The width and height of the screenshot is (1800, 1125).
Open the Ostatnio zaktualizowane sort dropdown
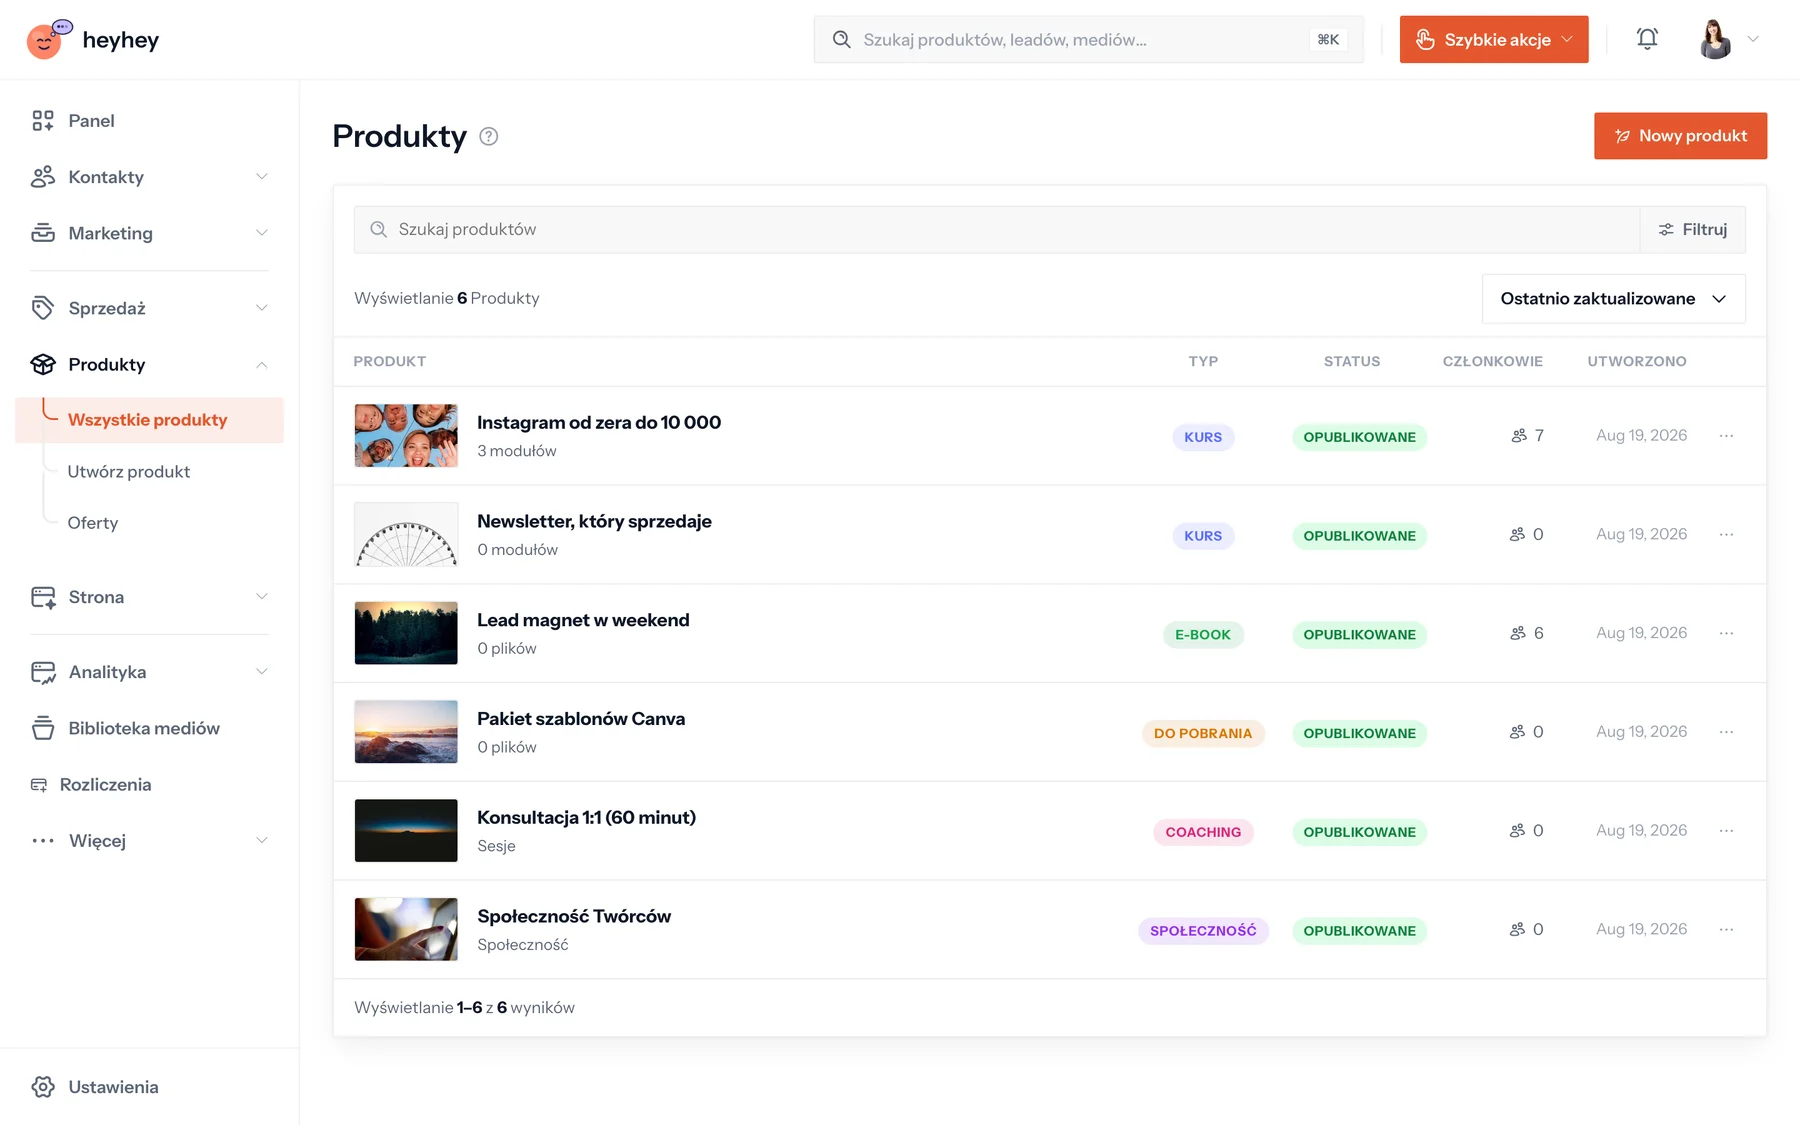(1613, 299)
